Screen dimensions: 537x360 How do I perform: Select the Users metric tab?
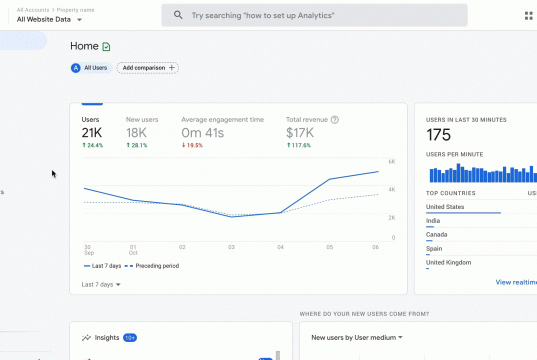click(92, 132)
